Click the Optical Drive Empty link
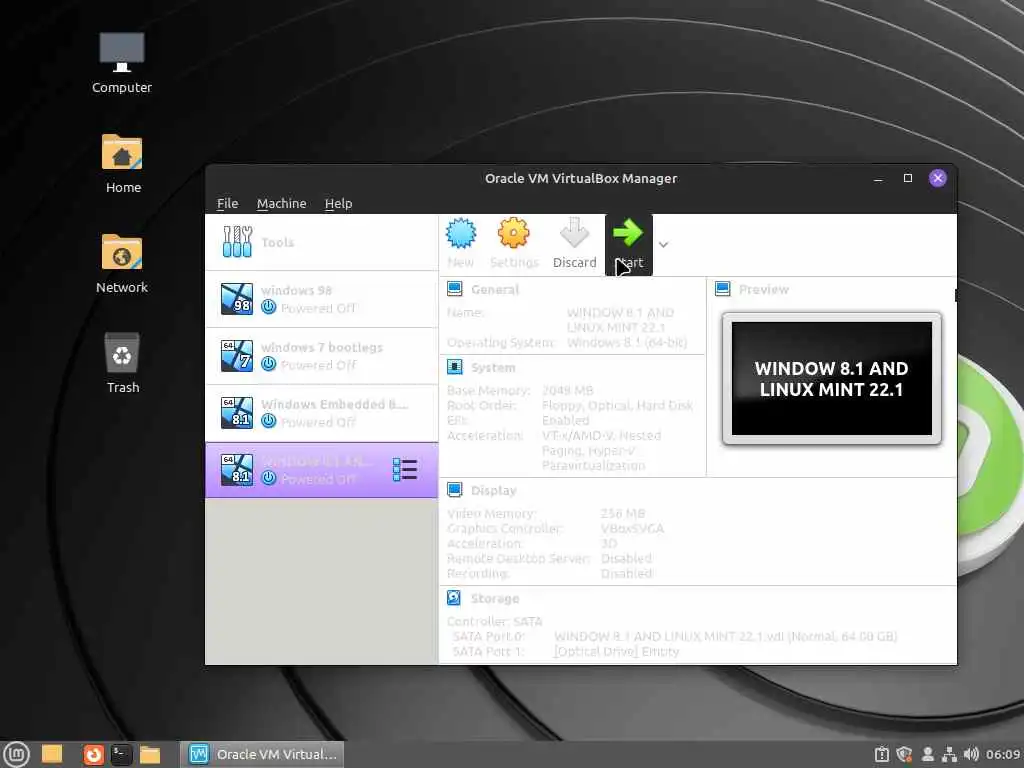The width and height of the screenshot is (1024, 768). pos(616,651)
